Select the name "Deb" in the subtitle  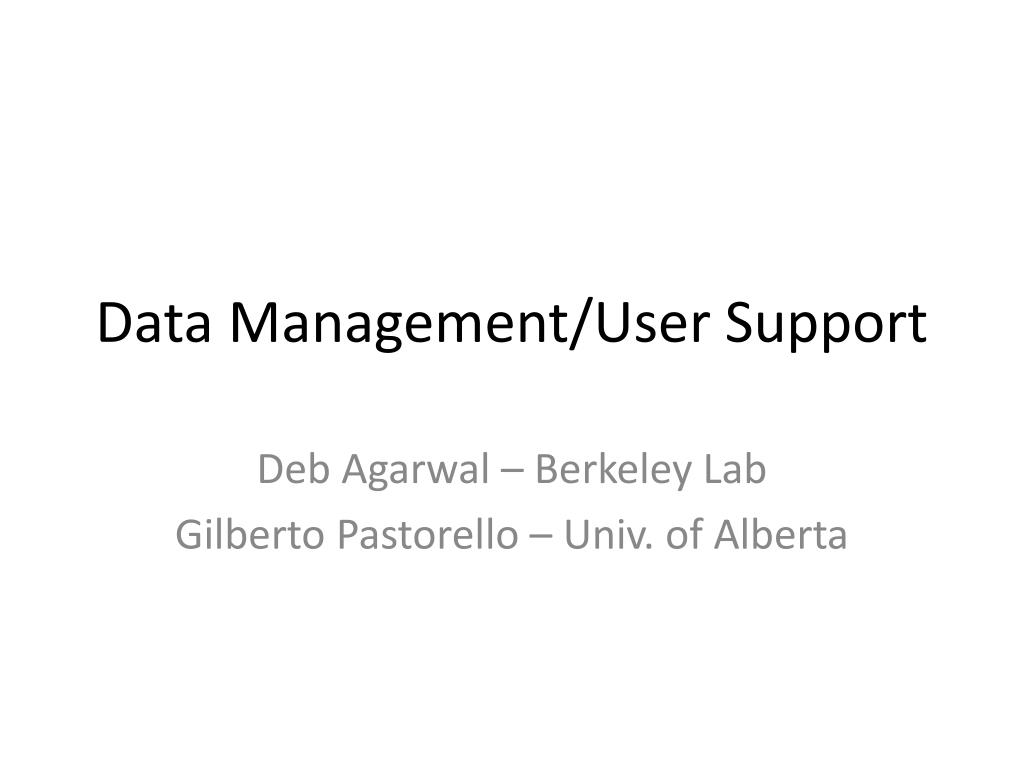click(294, 469)
